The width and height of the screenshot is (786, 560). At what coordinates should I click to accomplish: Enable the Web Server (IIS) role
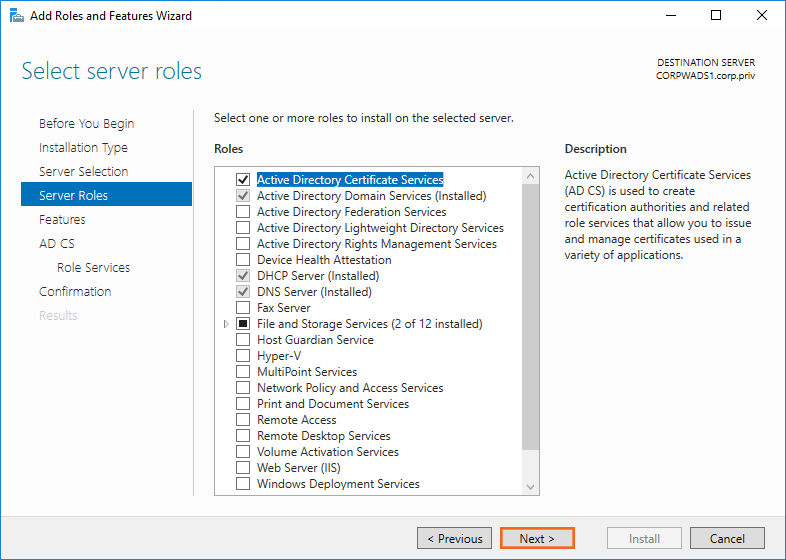[x=243, y=468]
